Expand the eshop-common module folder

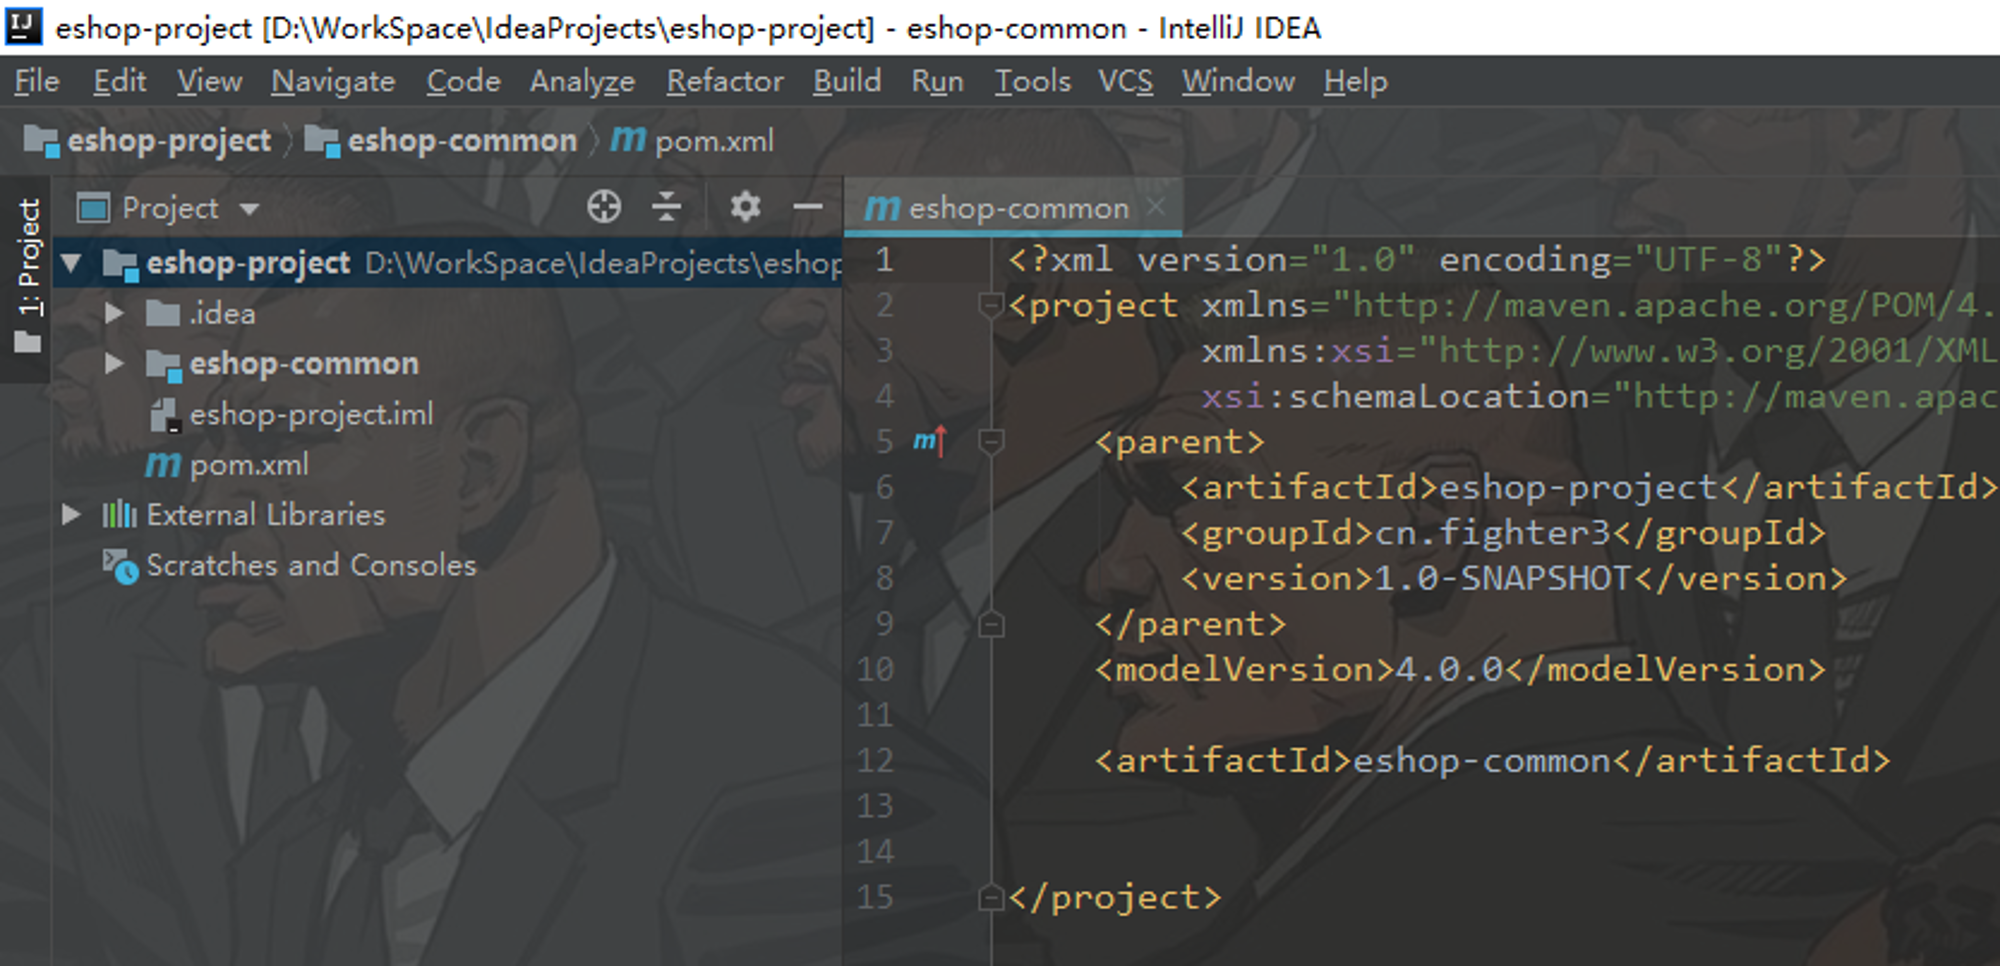pos(114,363)
